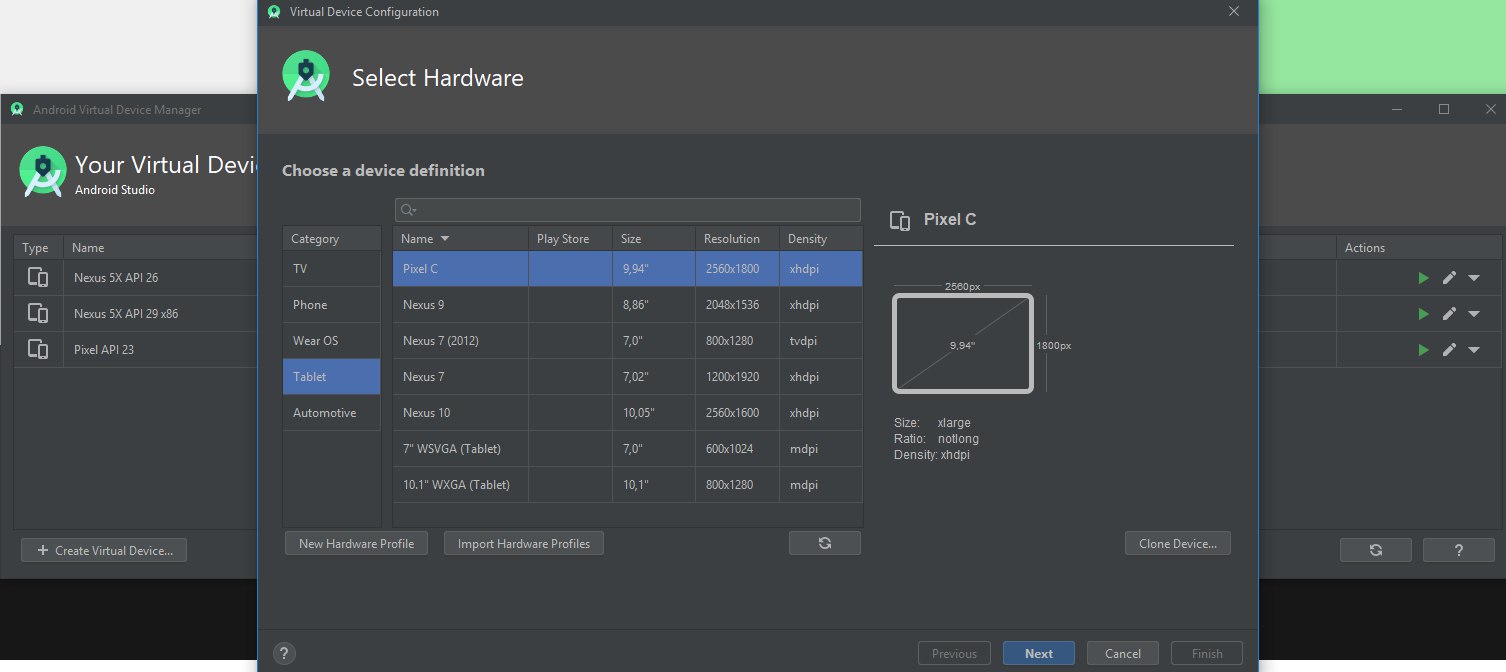The image size is (1506, 672).
Task: Click 2560x1800 resolution cell for Pixel C
Action: pos(738,269)
